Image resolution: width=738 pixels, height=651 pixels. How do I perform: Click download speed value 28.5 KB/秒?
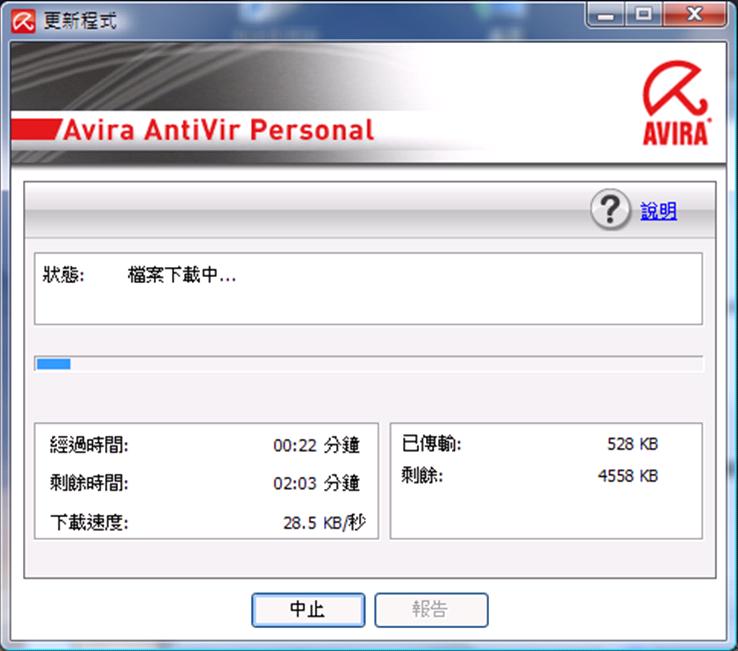(x=324, y=522)
